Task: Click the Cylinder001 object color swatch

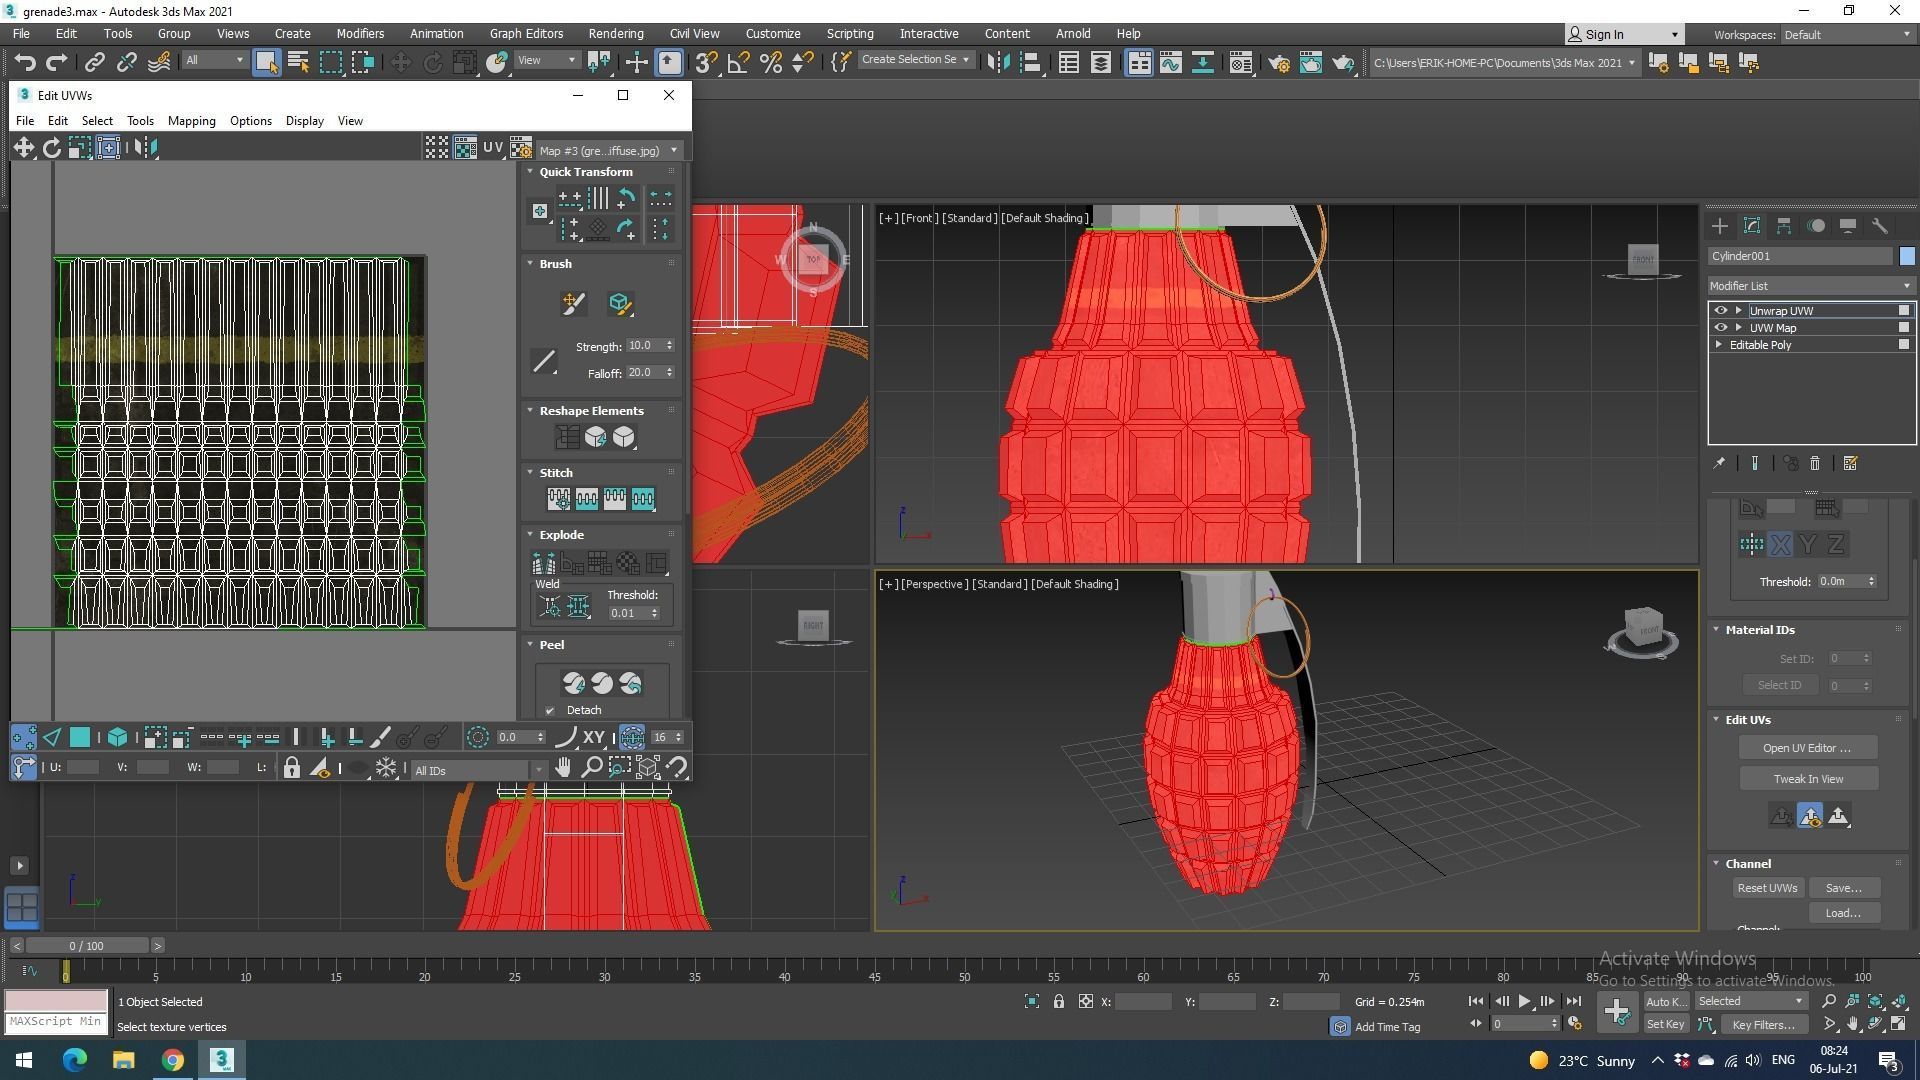Action: (x=1907, y=256)
